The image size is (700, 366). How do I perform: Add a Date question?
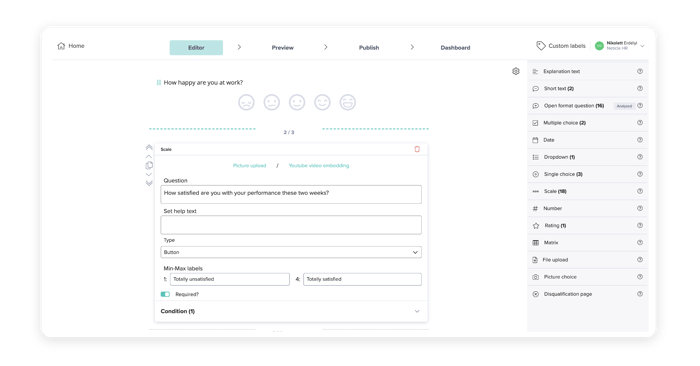(588, 140)
